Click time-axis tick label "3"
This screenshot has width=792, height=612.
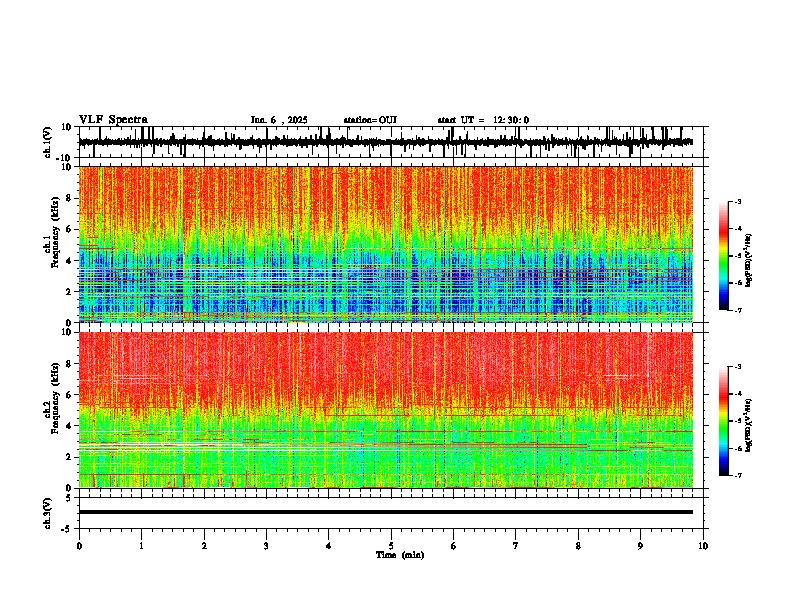click(x=266, y=546)
